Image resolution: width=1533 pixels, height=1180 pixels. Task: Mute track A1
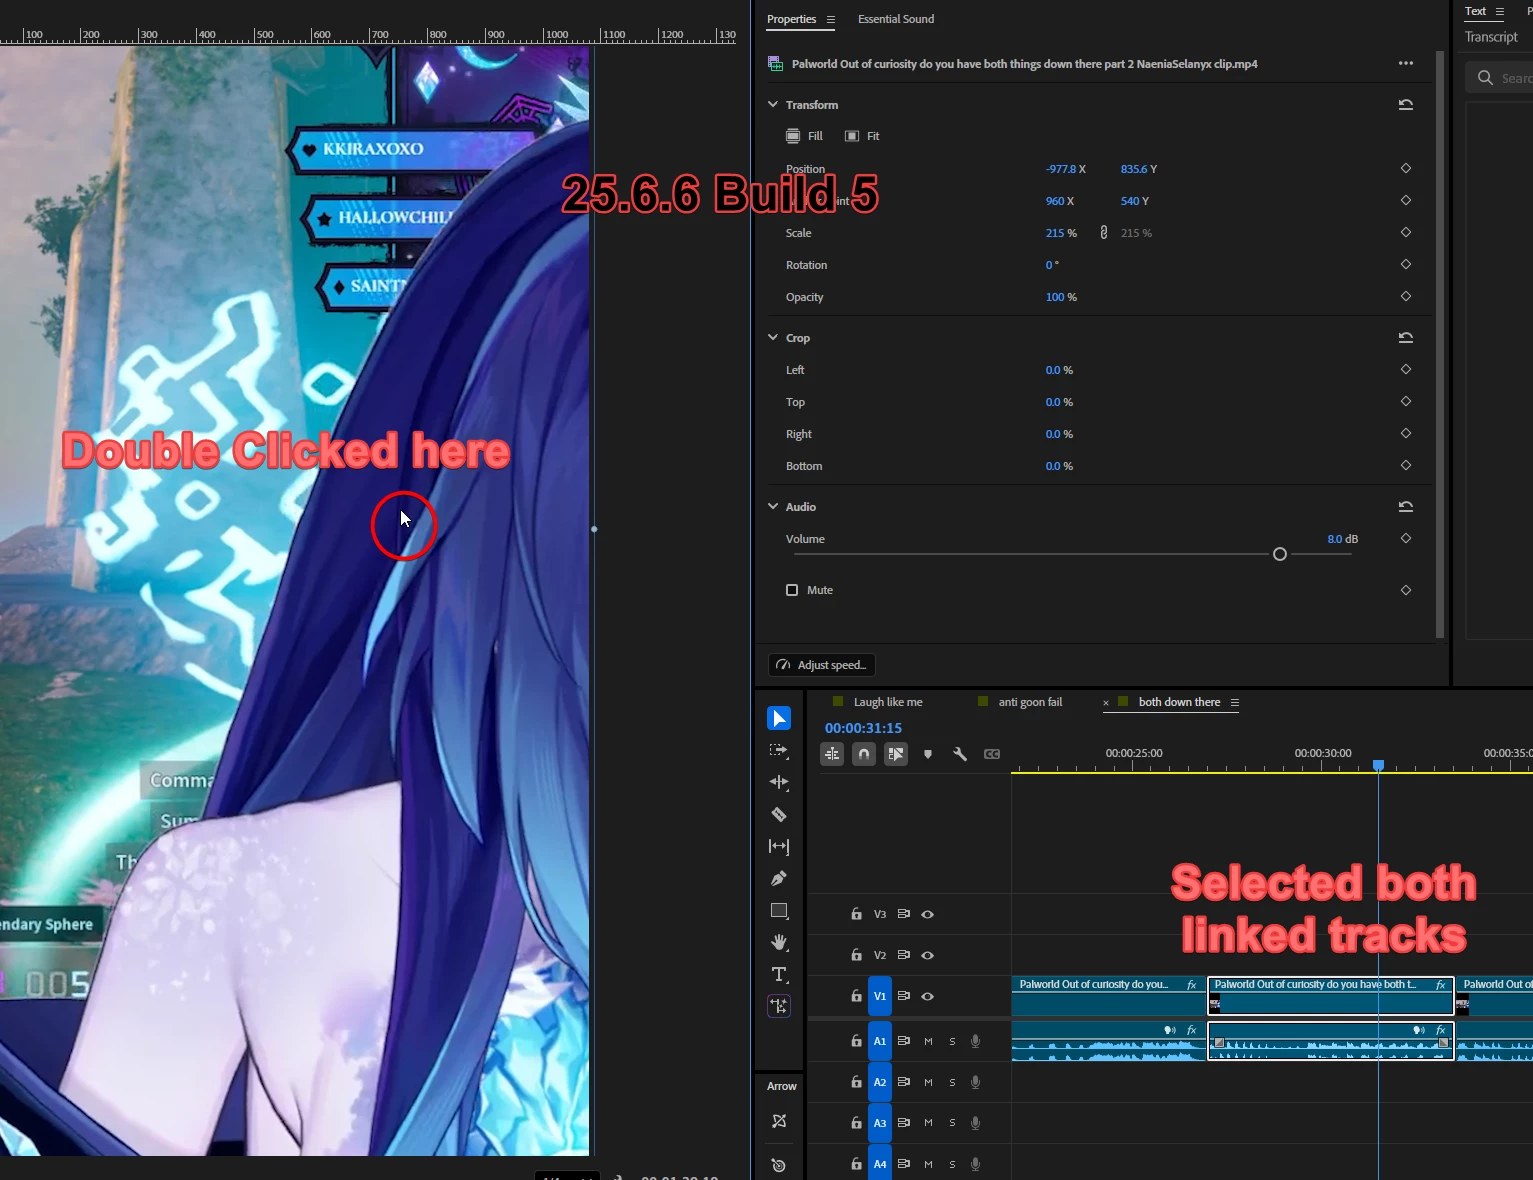[x=928, y=1041]
